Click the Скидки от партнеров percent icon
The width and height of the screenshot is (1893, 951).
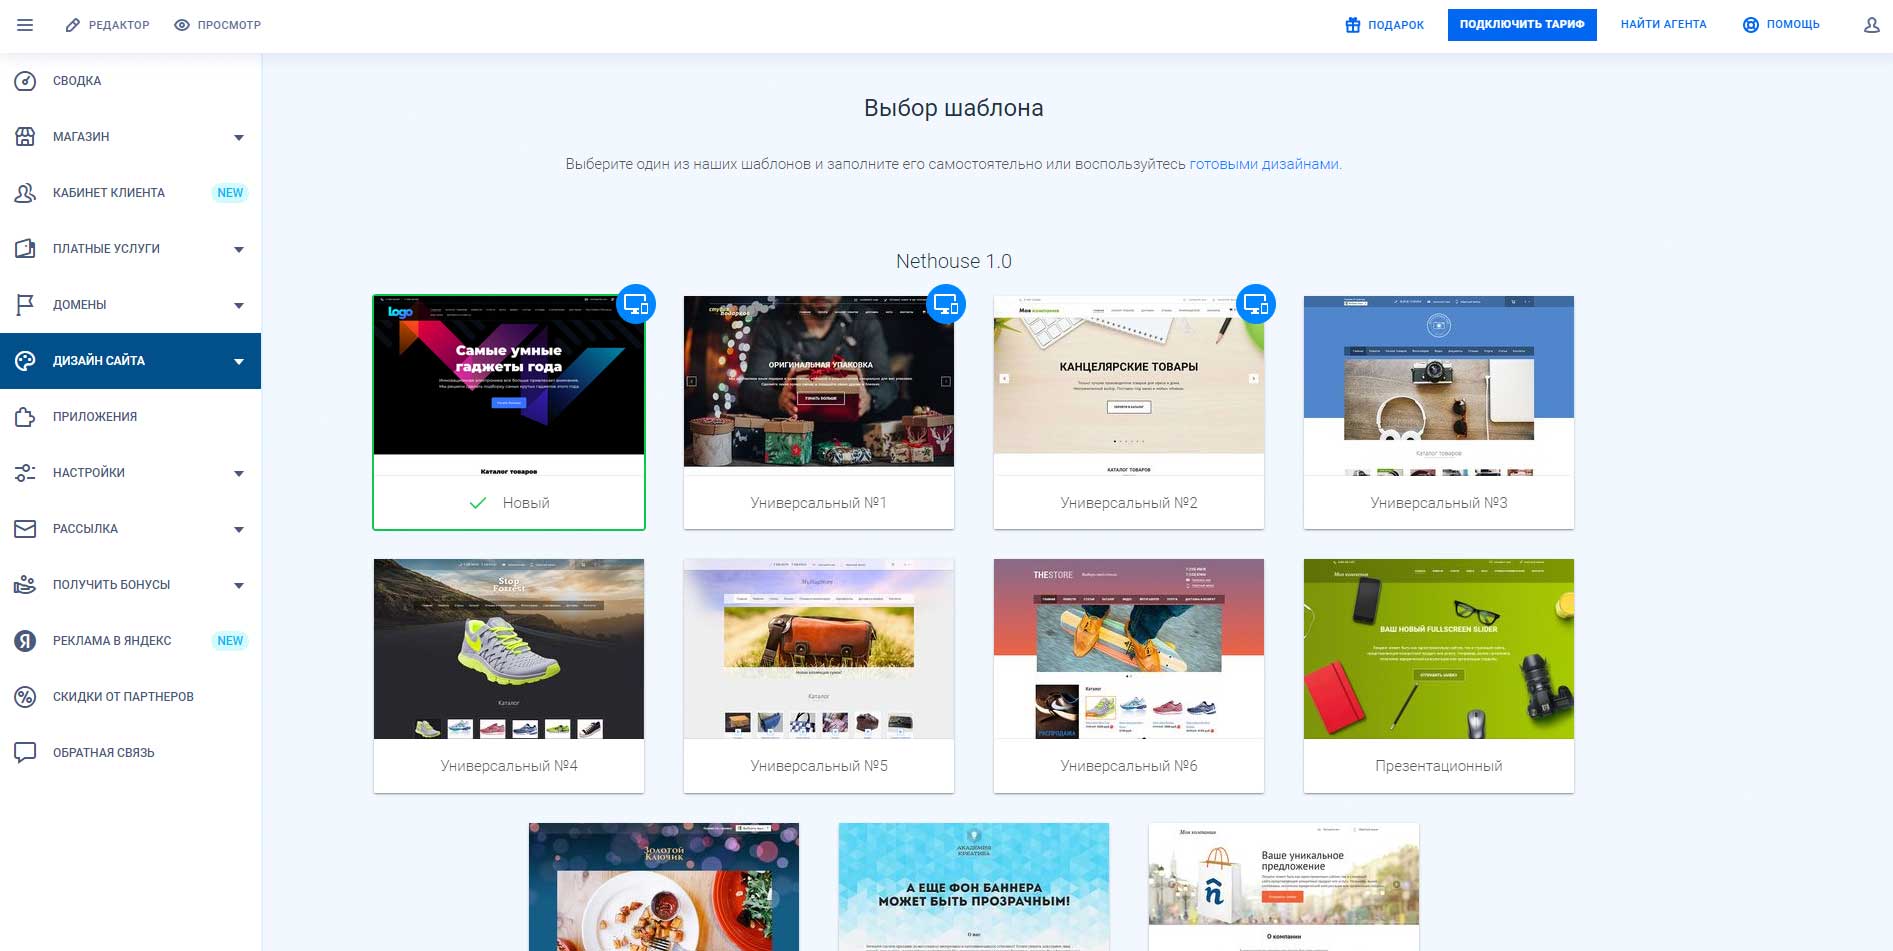tap(25, 697)
